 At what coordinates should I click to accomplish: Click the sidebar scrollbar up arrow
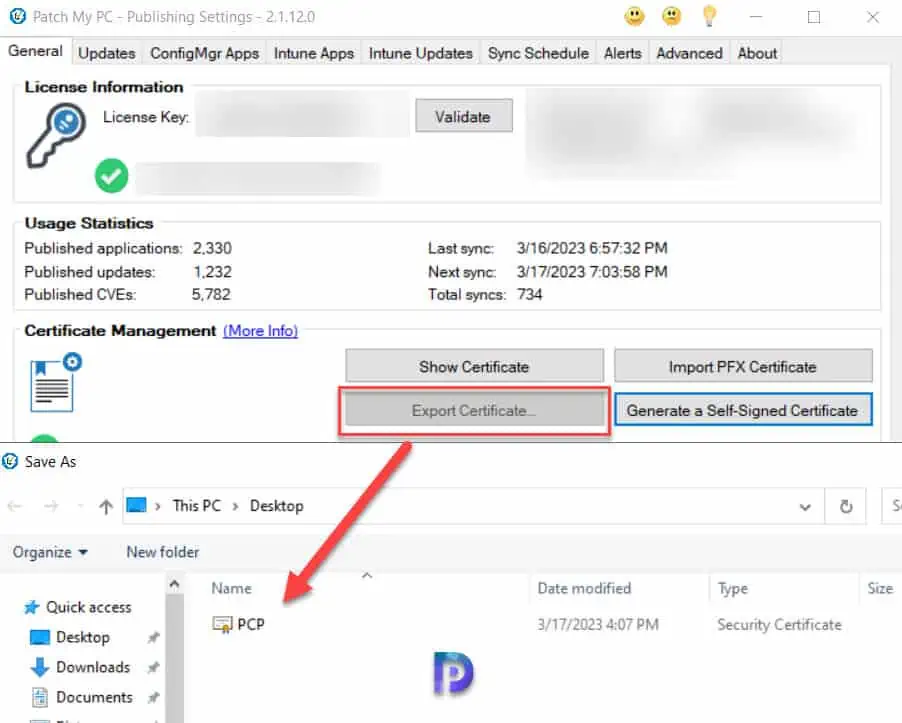pyautogui.click(x=174, y=585)
